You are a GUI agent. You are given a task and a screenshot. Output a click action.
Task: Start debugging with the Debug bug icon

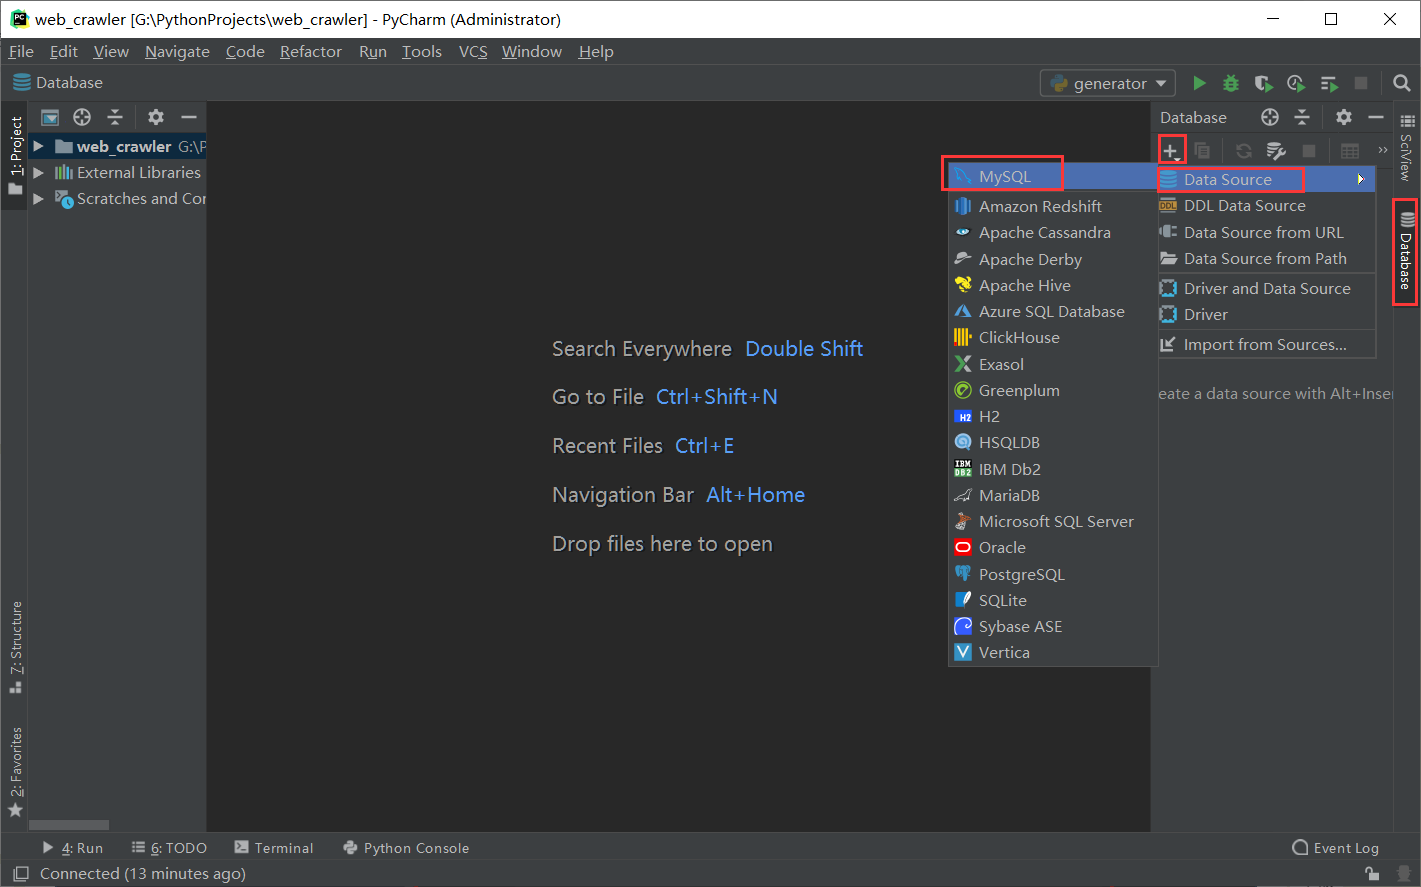[1230, 83]
